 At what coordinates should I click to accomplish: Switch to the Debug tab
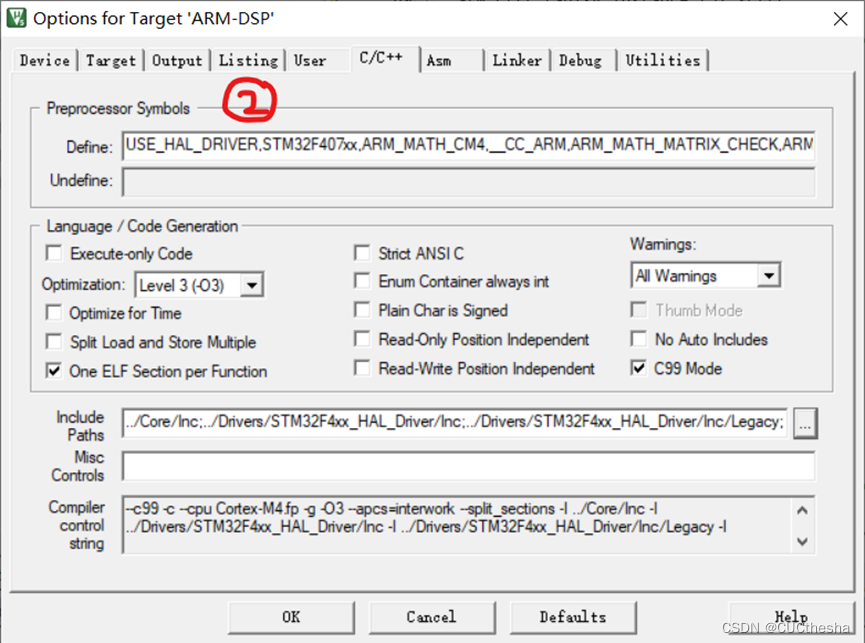582,60
